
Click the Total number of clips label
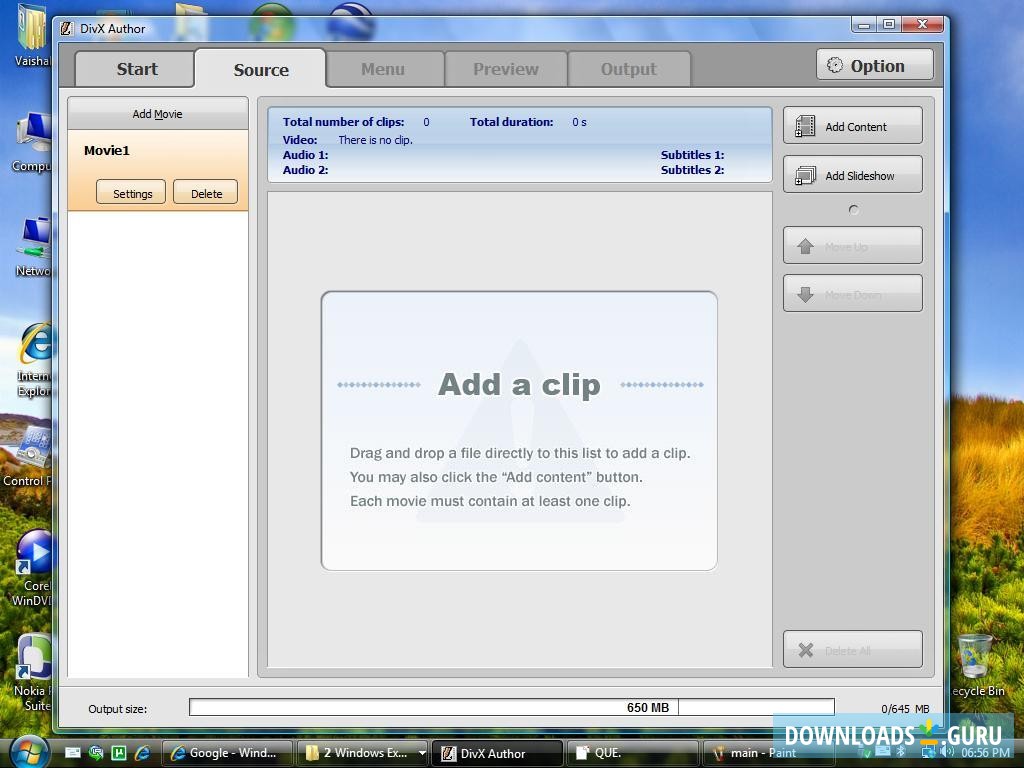(x=344, y=122)
